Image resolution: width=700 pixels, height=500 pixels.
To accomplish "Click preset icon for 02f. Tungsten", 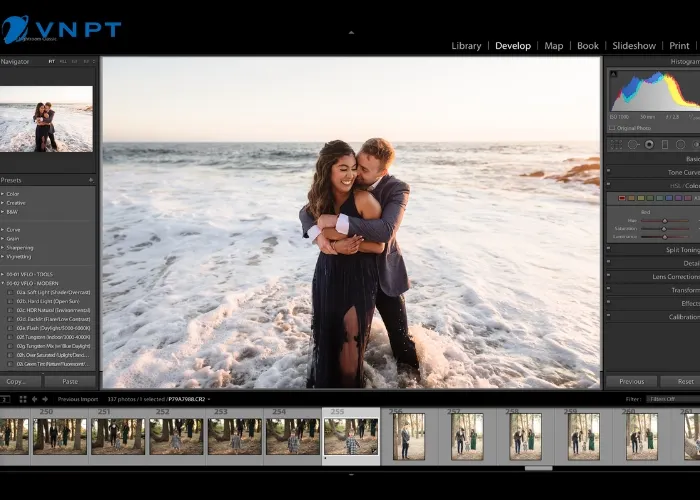I will pos(10,337).
